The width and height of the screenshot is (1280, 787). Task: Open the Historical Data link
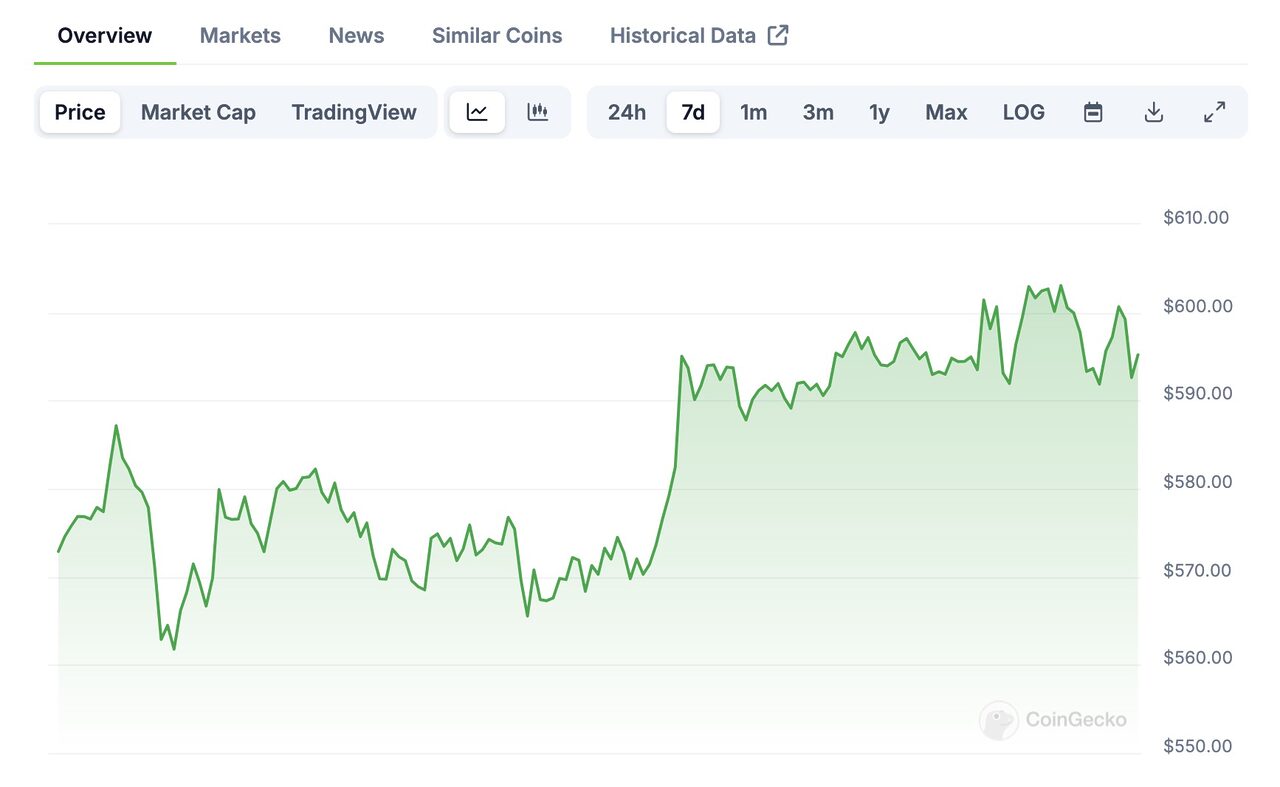[x=683, y=35]
